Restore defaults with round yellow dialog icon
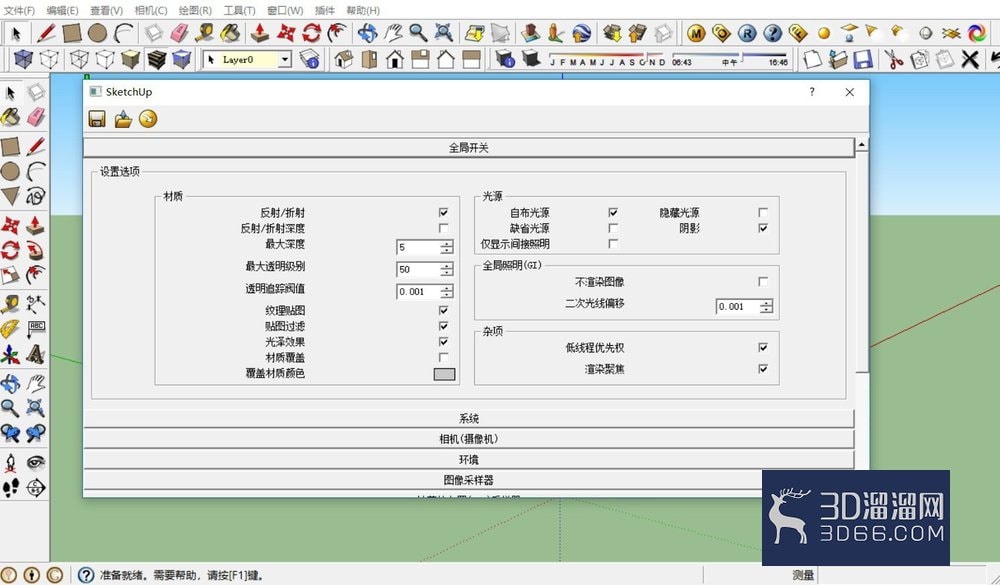The width and height of the screenshot is (1000, 585). coord(148,119)
